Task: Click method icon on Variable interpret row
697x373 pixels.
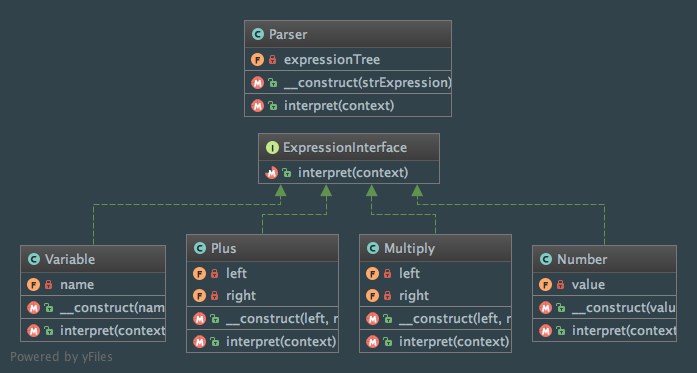Action: pyautogui.click(x=33, y=331)
